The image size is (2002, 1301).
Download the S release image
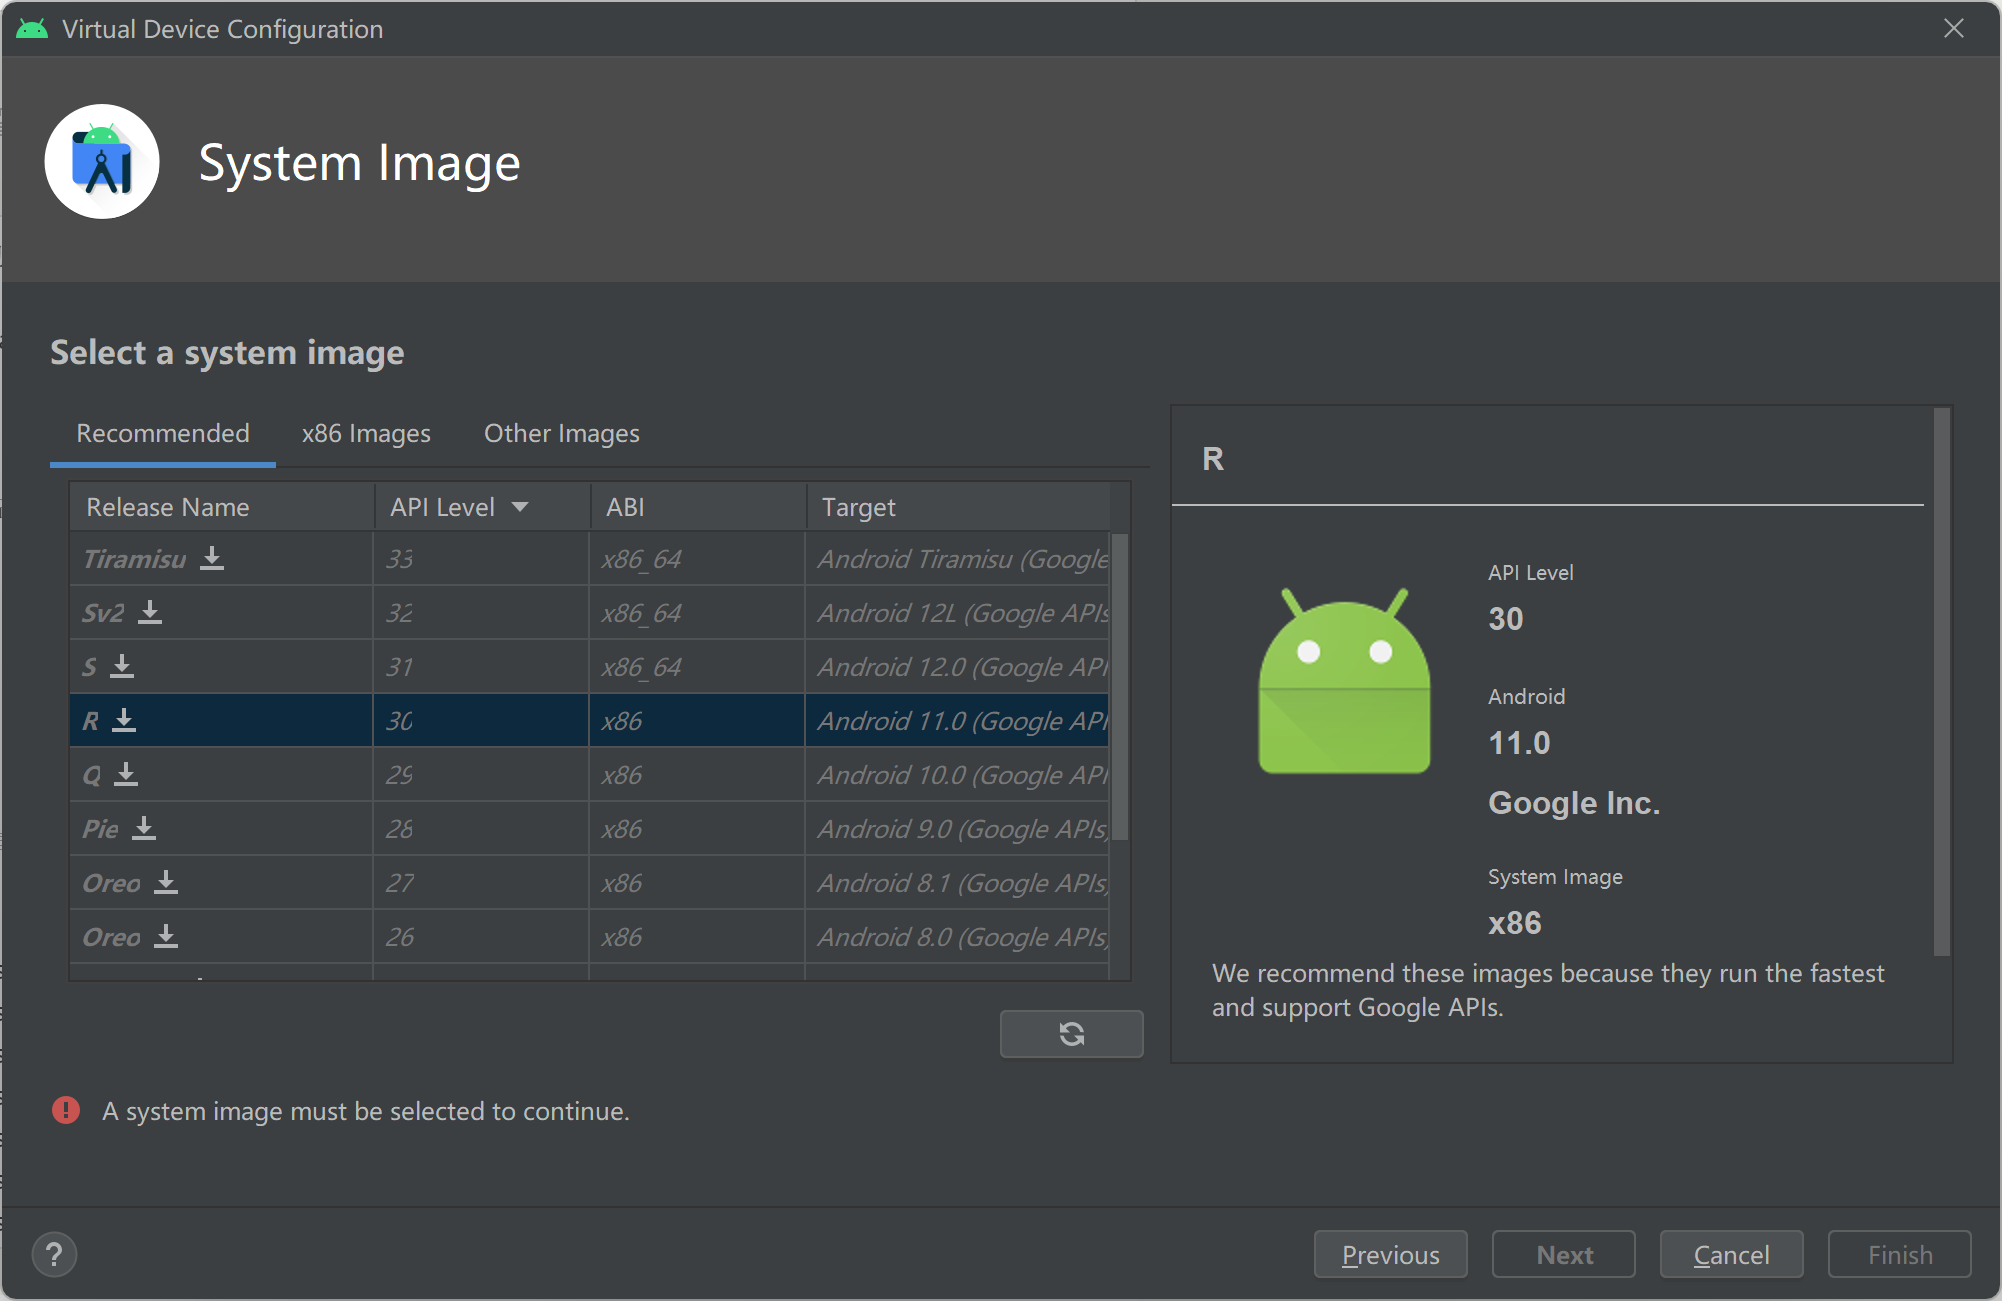pyautogui.click(x=122, y=666)
